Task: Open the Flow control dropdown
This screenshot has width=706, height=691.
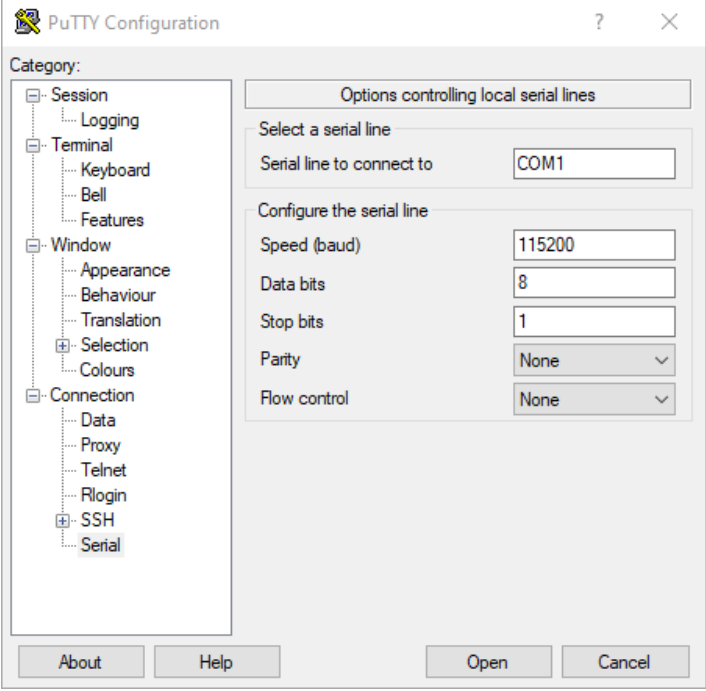Action: (594, 399)
